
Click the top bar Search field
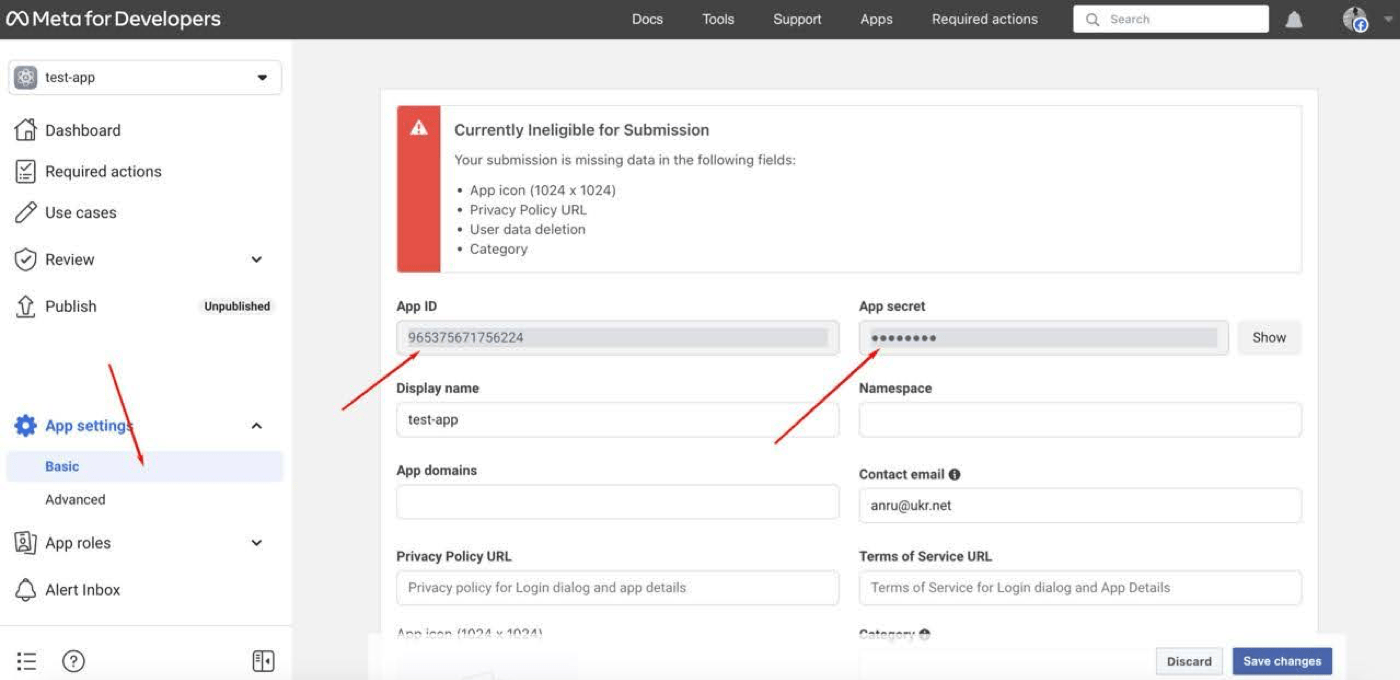click(1171, 19)
